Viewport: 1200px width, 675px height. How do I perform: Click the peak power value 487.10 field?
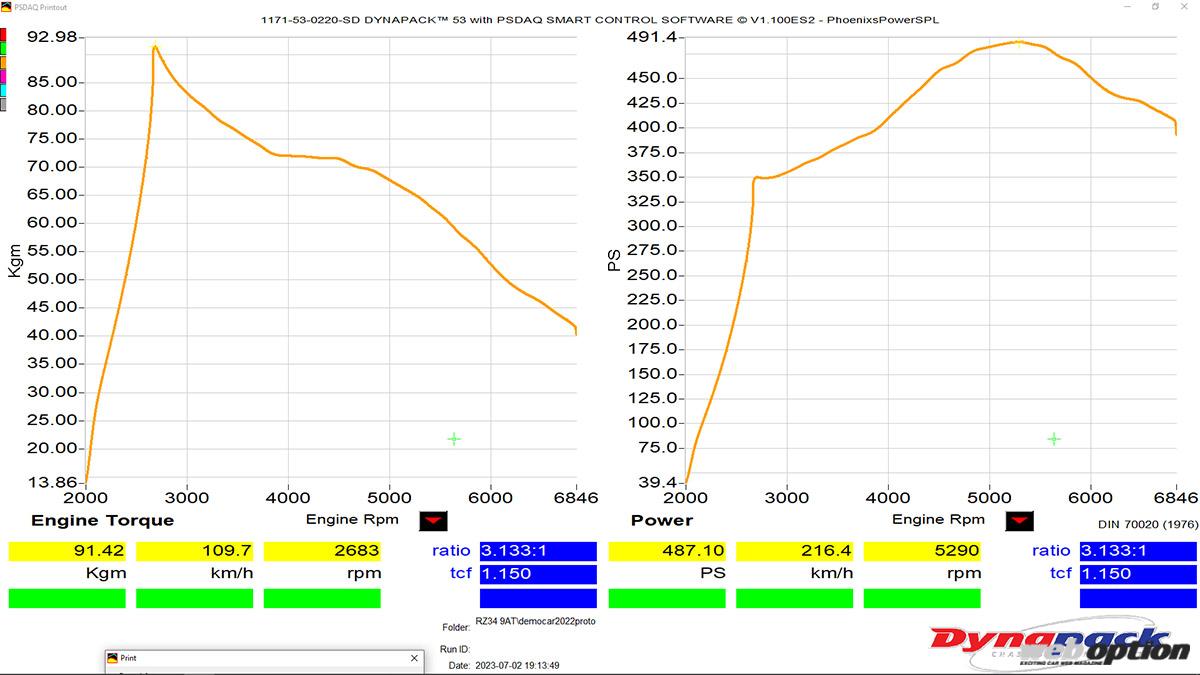(667, 551)
